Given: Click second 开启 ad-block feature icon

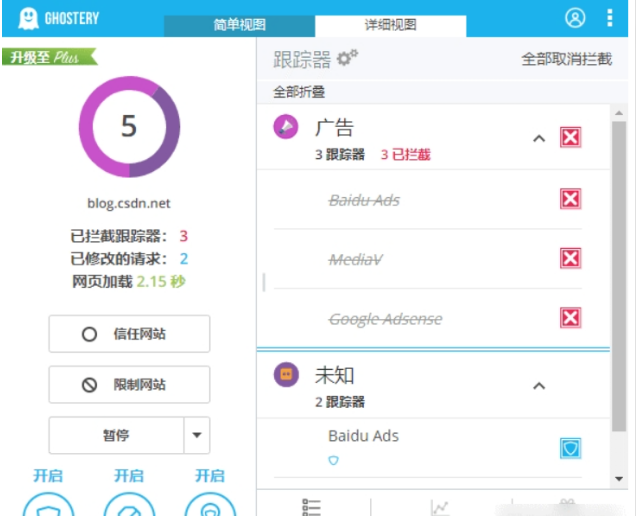Looking at the screenshot, I should coord(129,504).
